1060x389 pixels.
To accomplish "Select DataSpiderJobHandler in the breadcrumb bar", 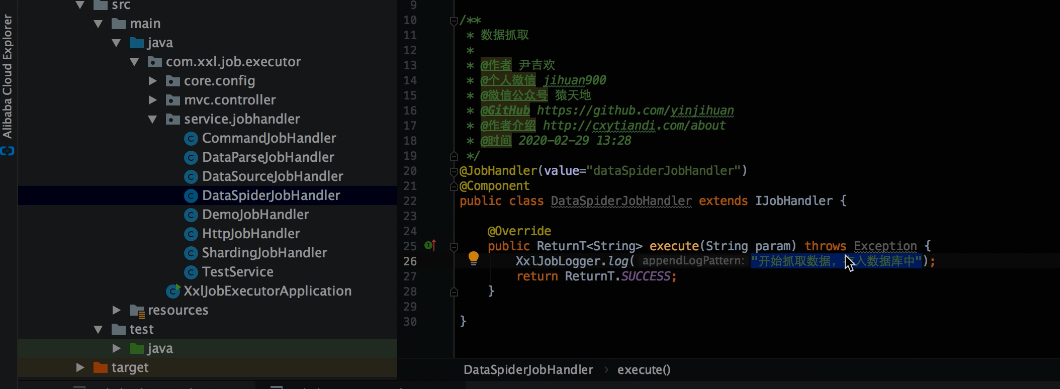I will point(528,369).
